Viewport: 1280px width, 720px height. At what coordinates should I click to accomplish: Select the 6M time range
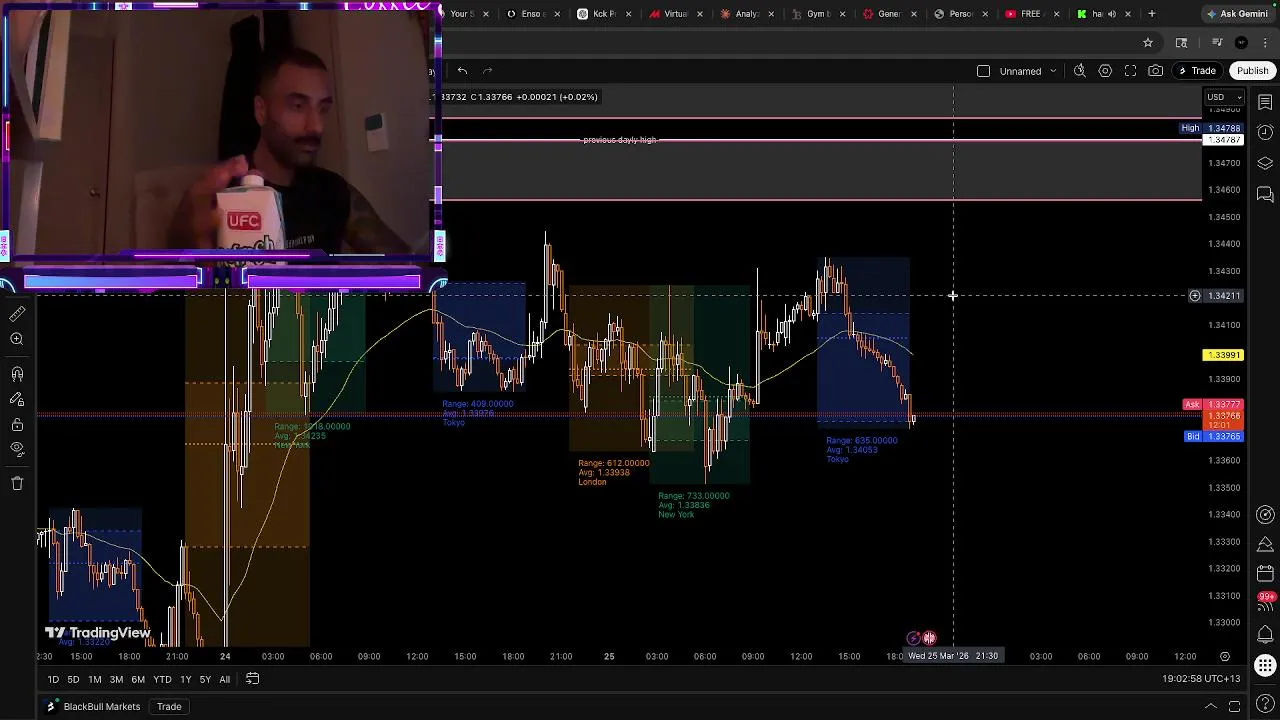[x=138, y=680]
